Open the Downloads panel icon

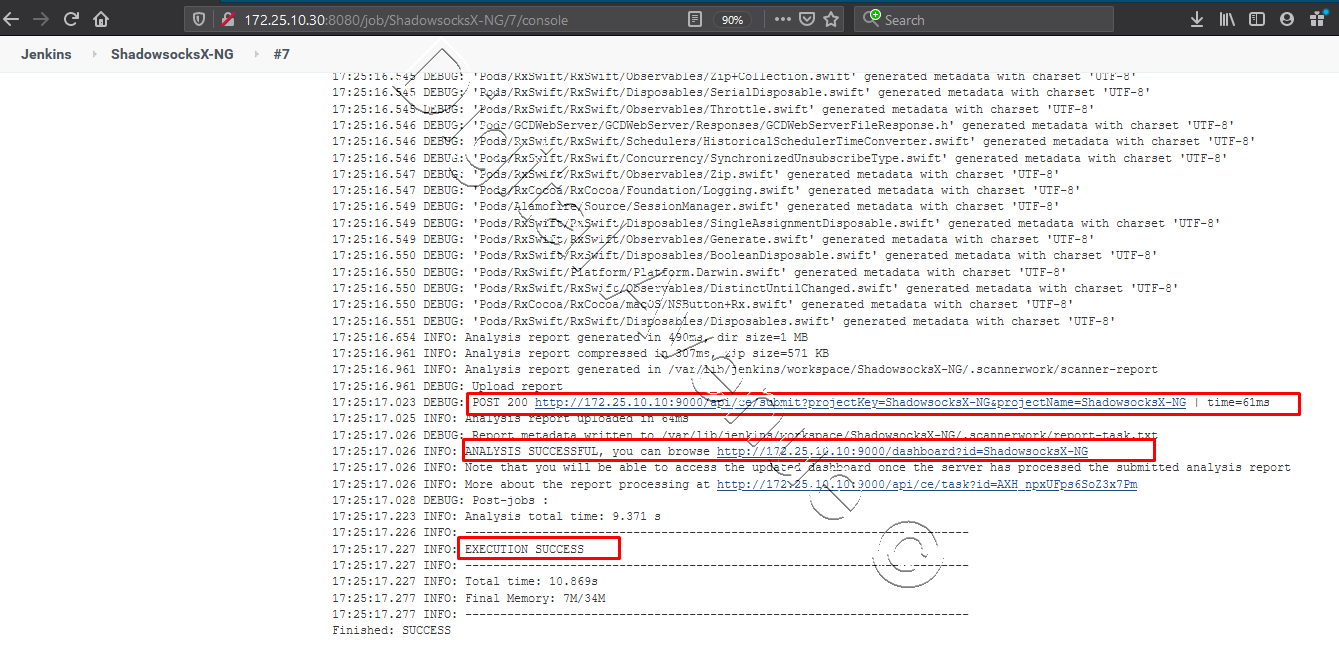(1197, 18)
